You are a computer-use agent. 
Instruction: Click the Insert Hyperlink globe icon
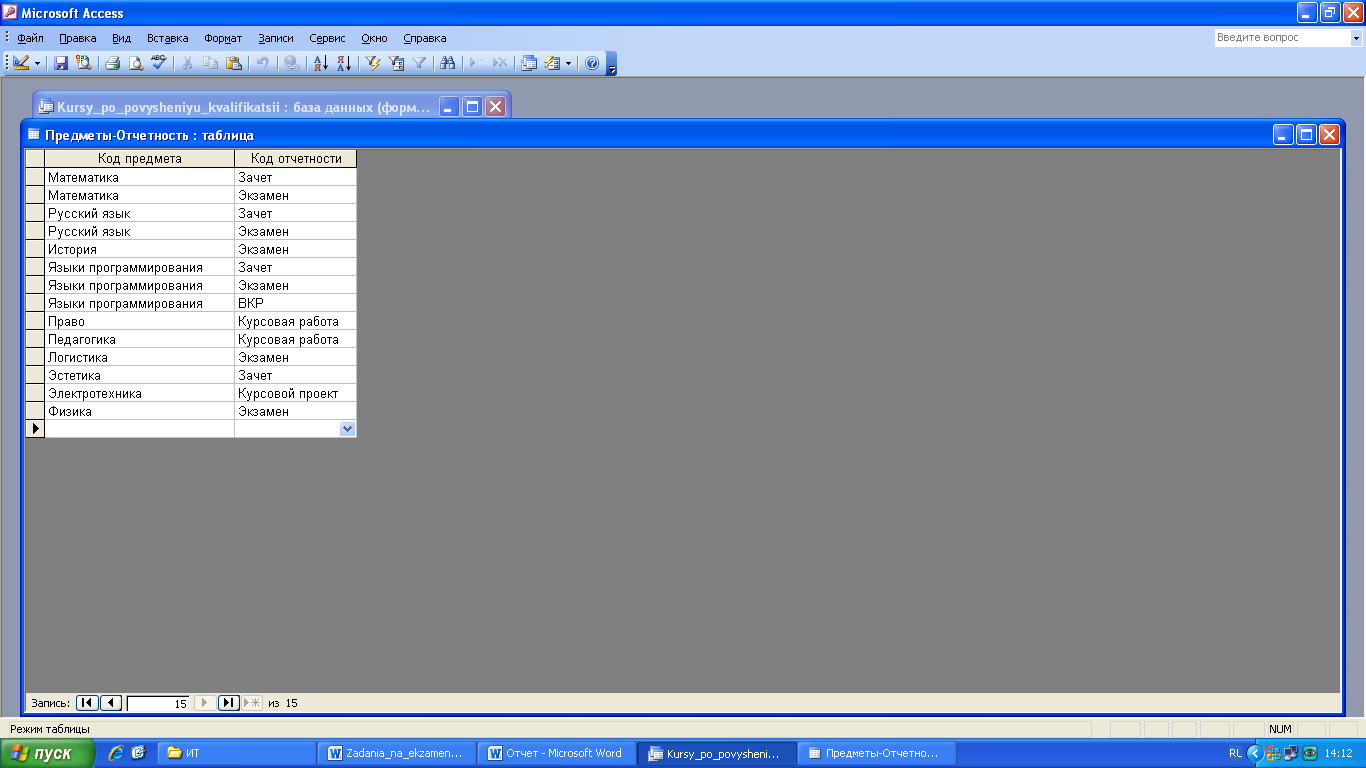coord(291,62)
